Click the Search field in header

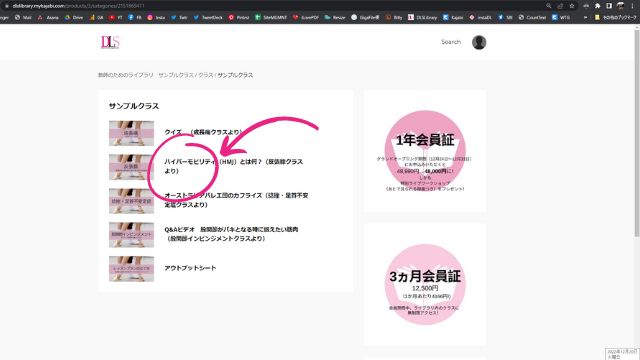(x=451, y=42)
